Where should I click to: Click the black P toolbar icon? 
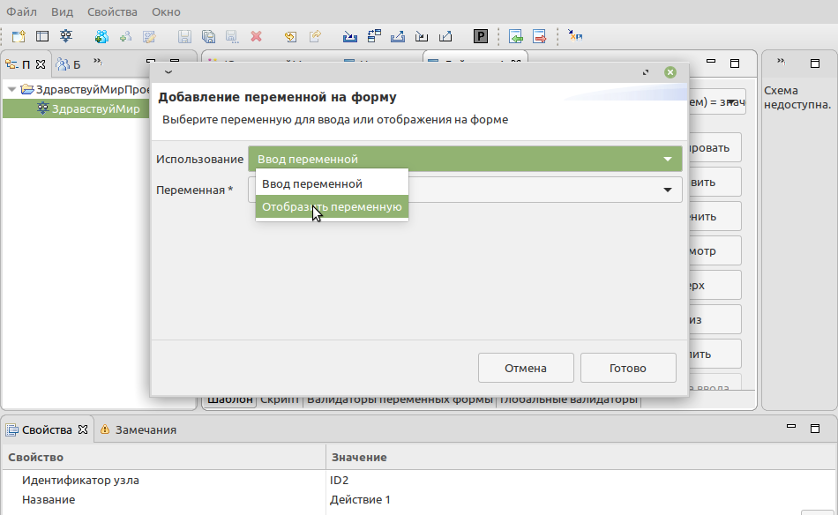480,36
